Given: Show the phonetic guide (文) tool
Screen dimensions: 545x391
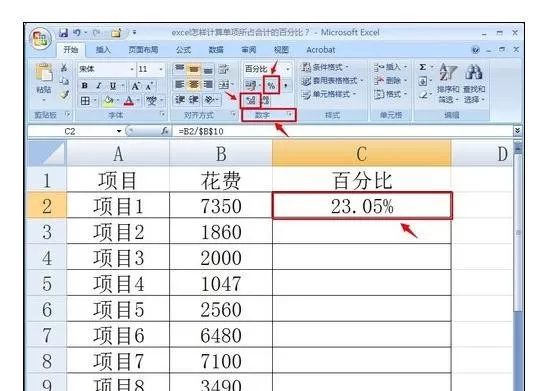Looking at the screenshot, I should click(151, 101).
